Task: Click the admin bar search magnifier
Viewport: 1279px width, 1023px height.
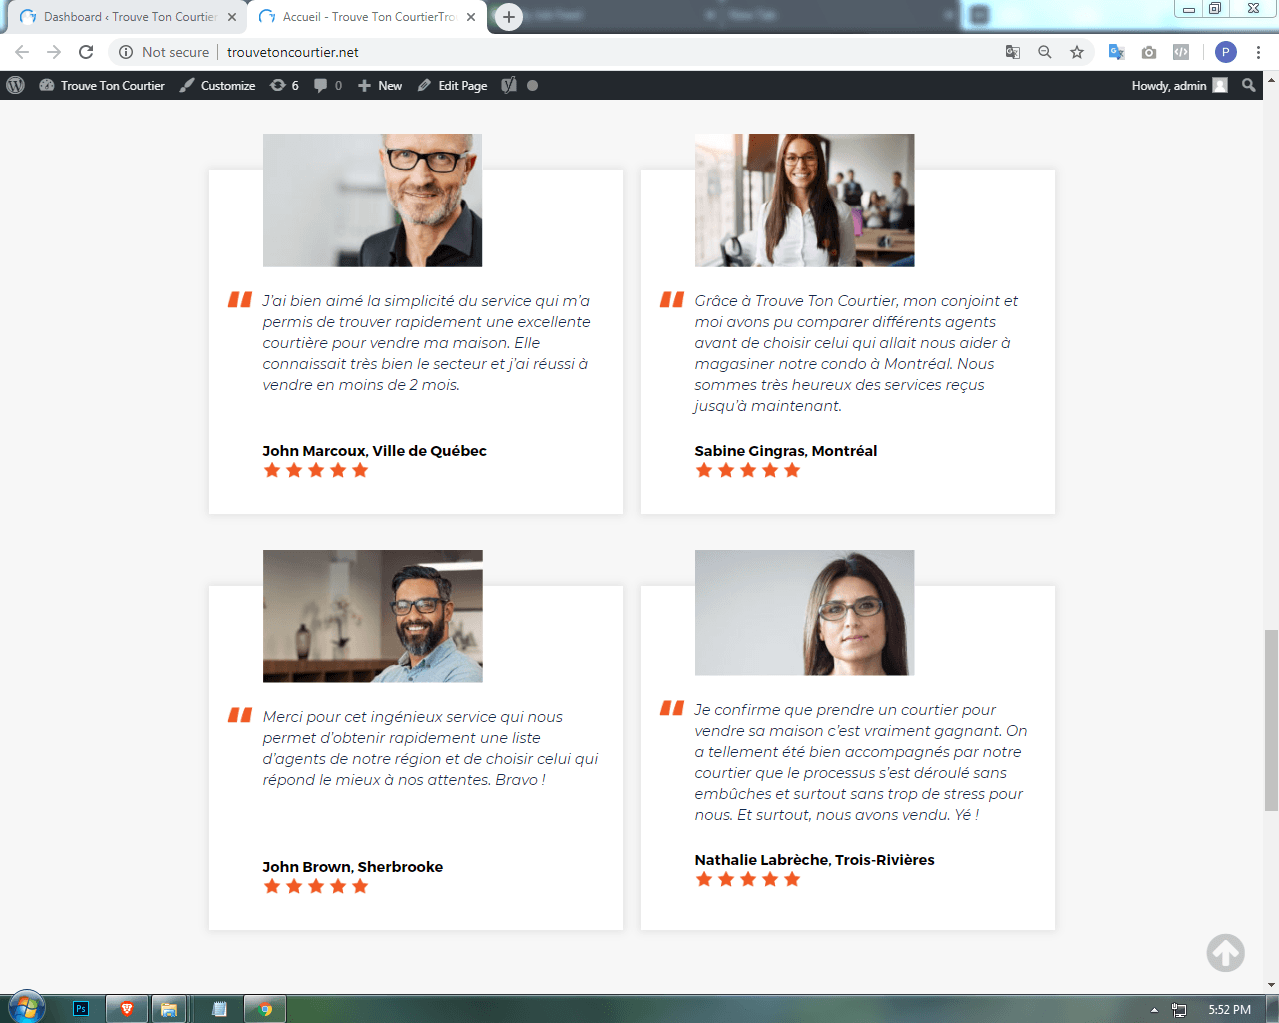Action: pos(1249,85)
